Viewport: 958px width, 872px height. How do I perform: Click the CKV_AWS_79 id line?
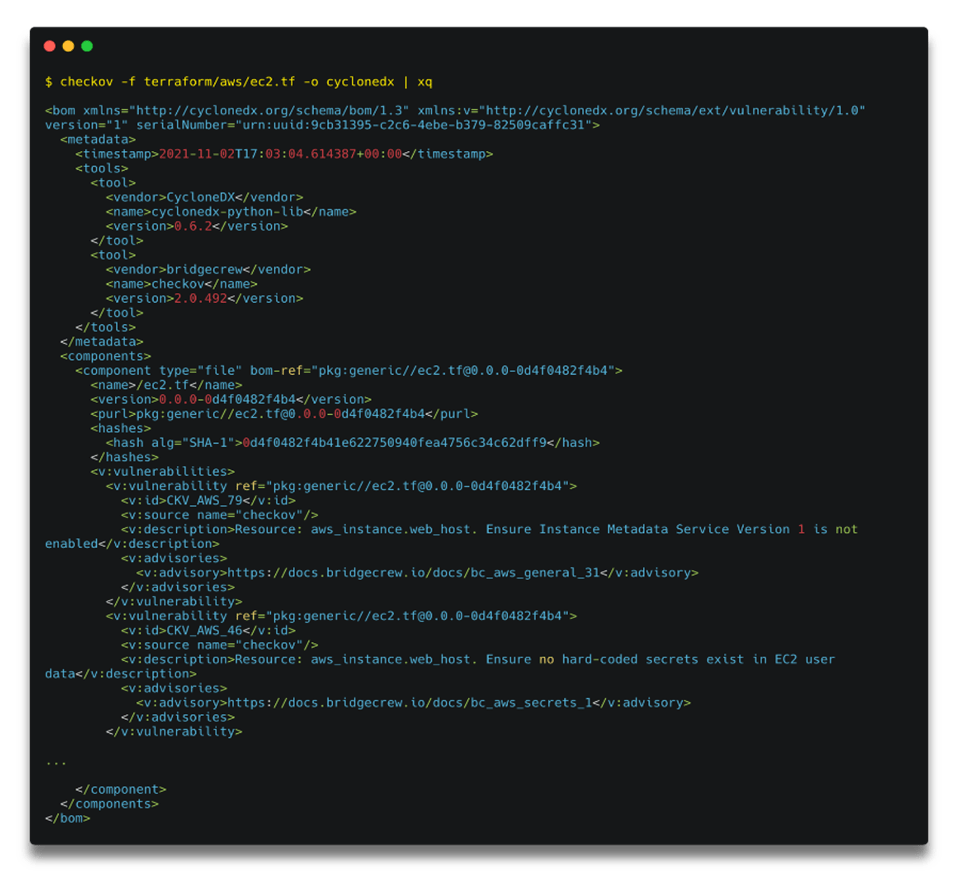coord(208,500)
